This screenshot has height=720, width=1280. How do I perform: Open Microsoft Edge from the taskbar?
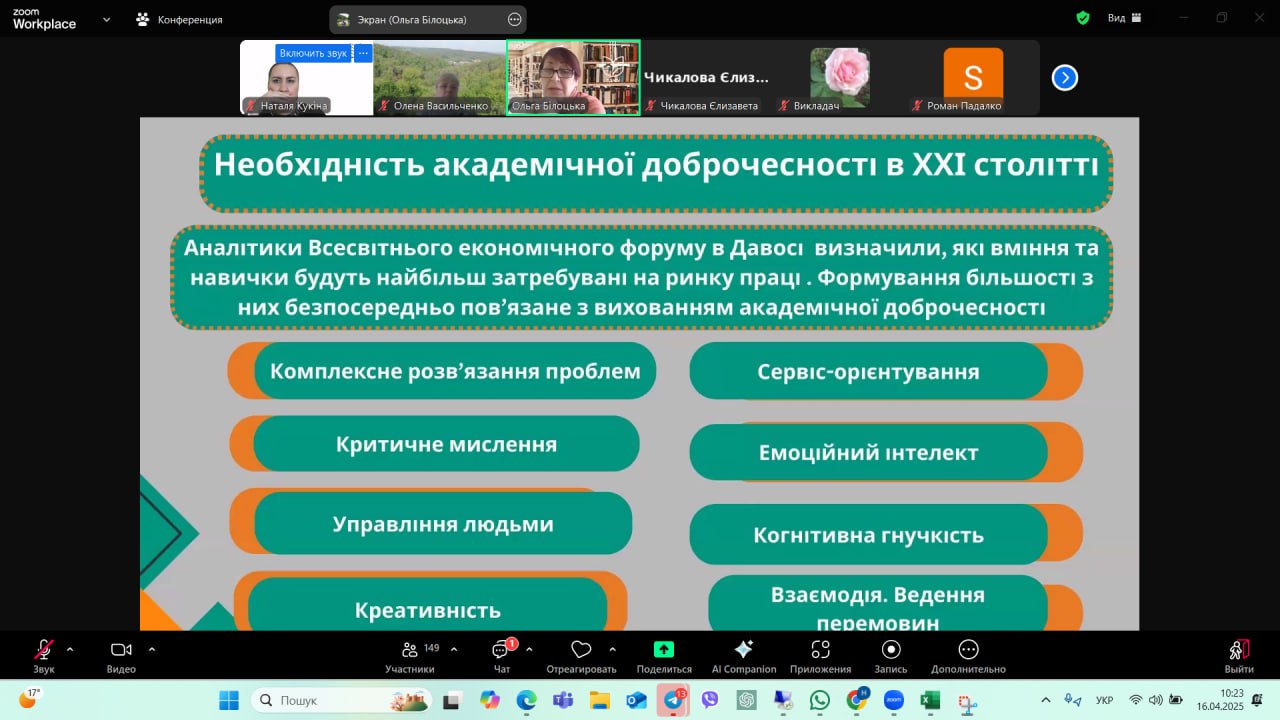[x=526, y=700]
